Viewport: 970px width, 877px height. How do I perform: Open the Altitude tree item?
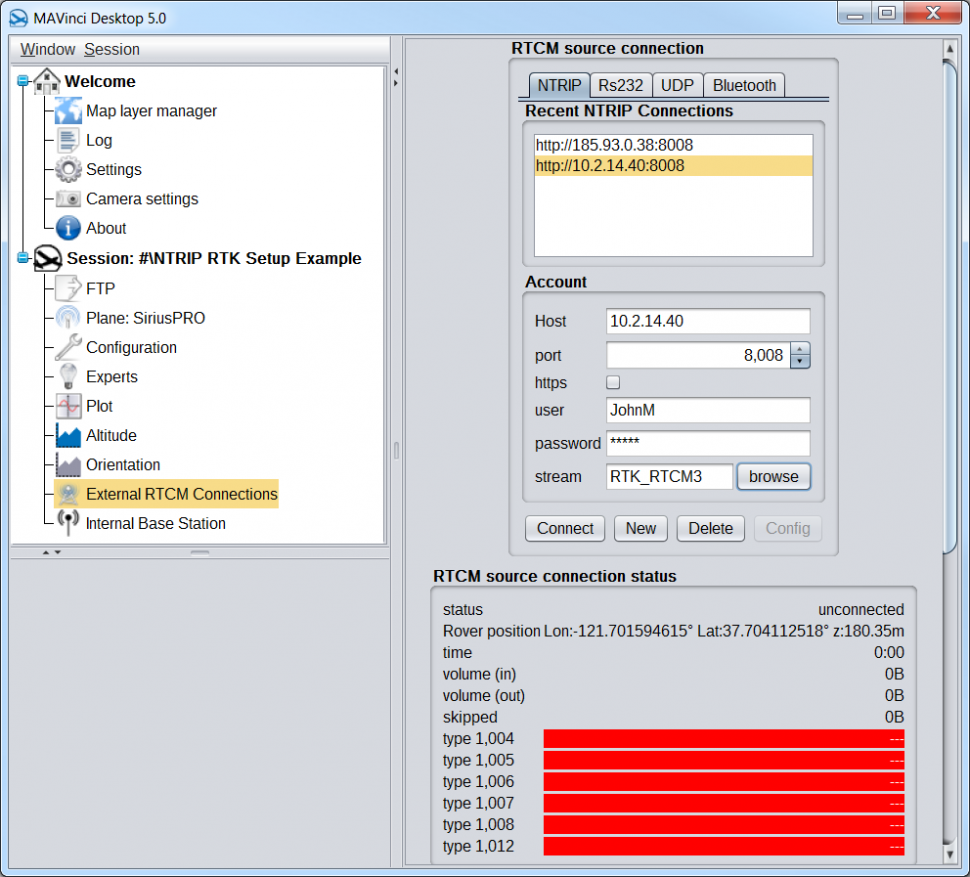click(111, 435)
